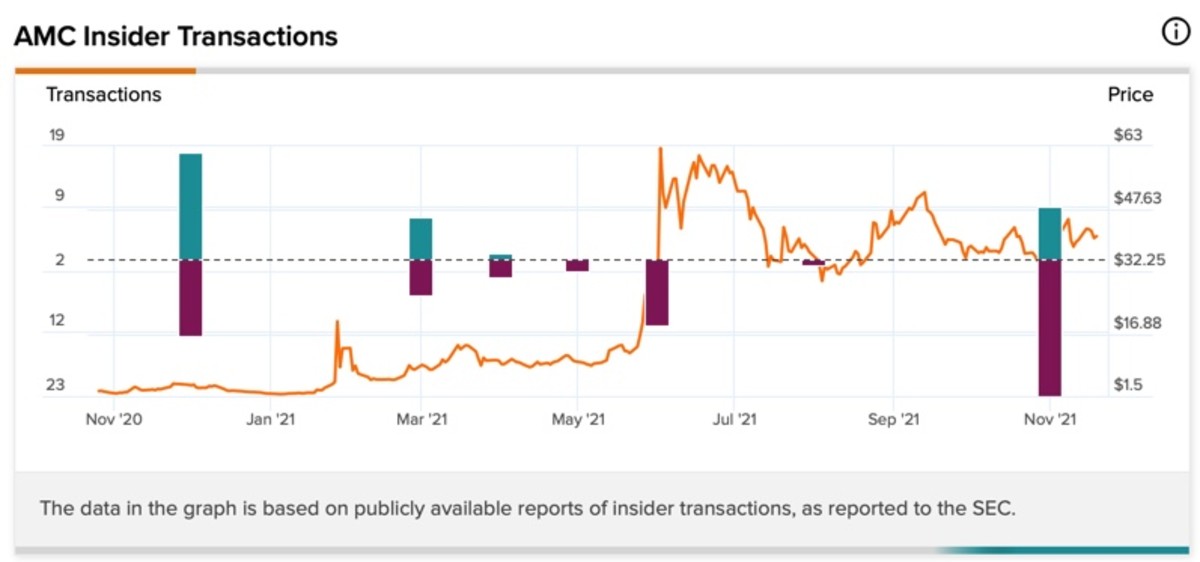
Task: Click the 'Price' axis label
Action: [x=1130, y=95]
